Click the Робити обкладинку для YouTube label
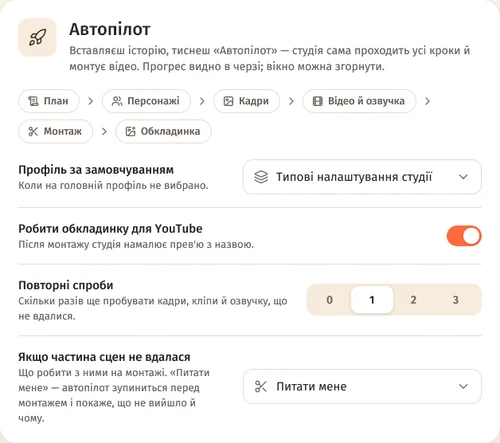This screenshot has width=500, height=443. point(110,229)
